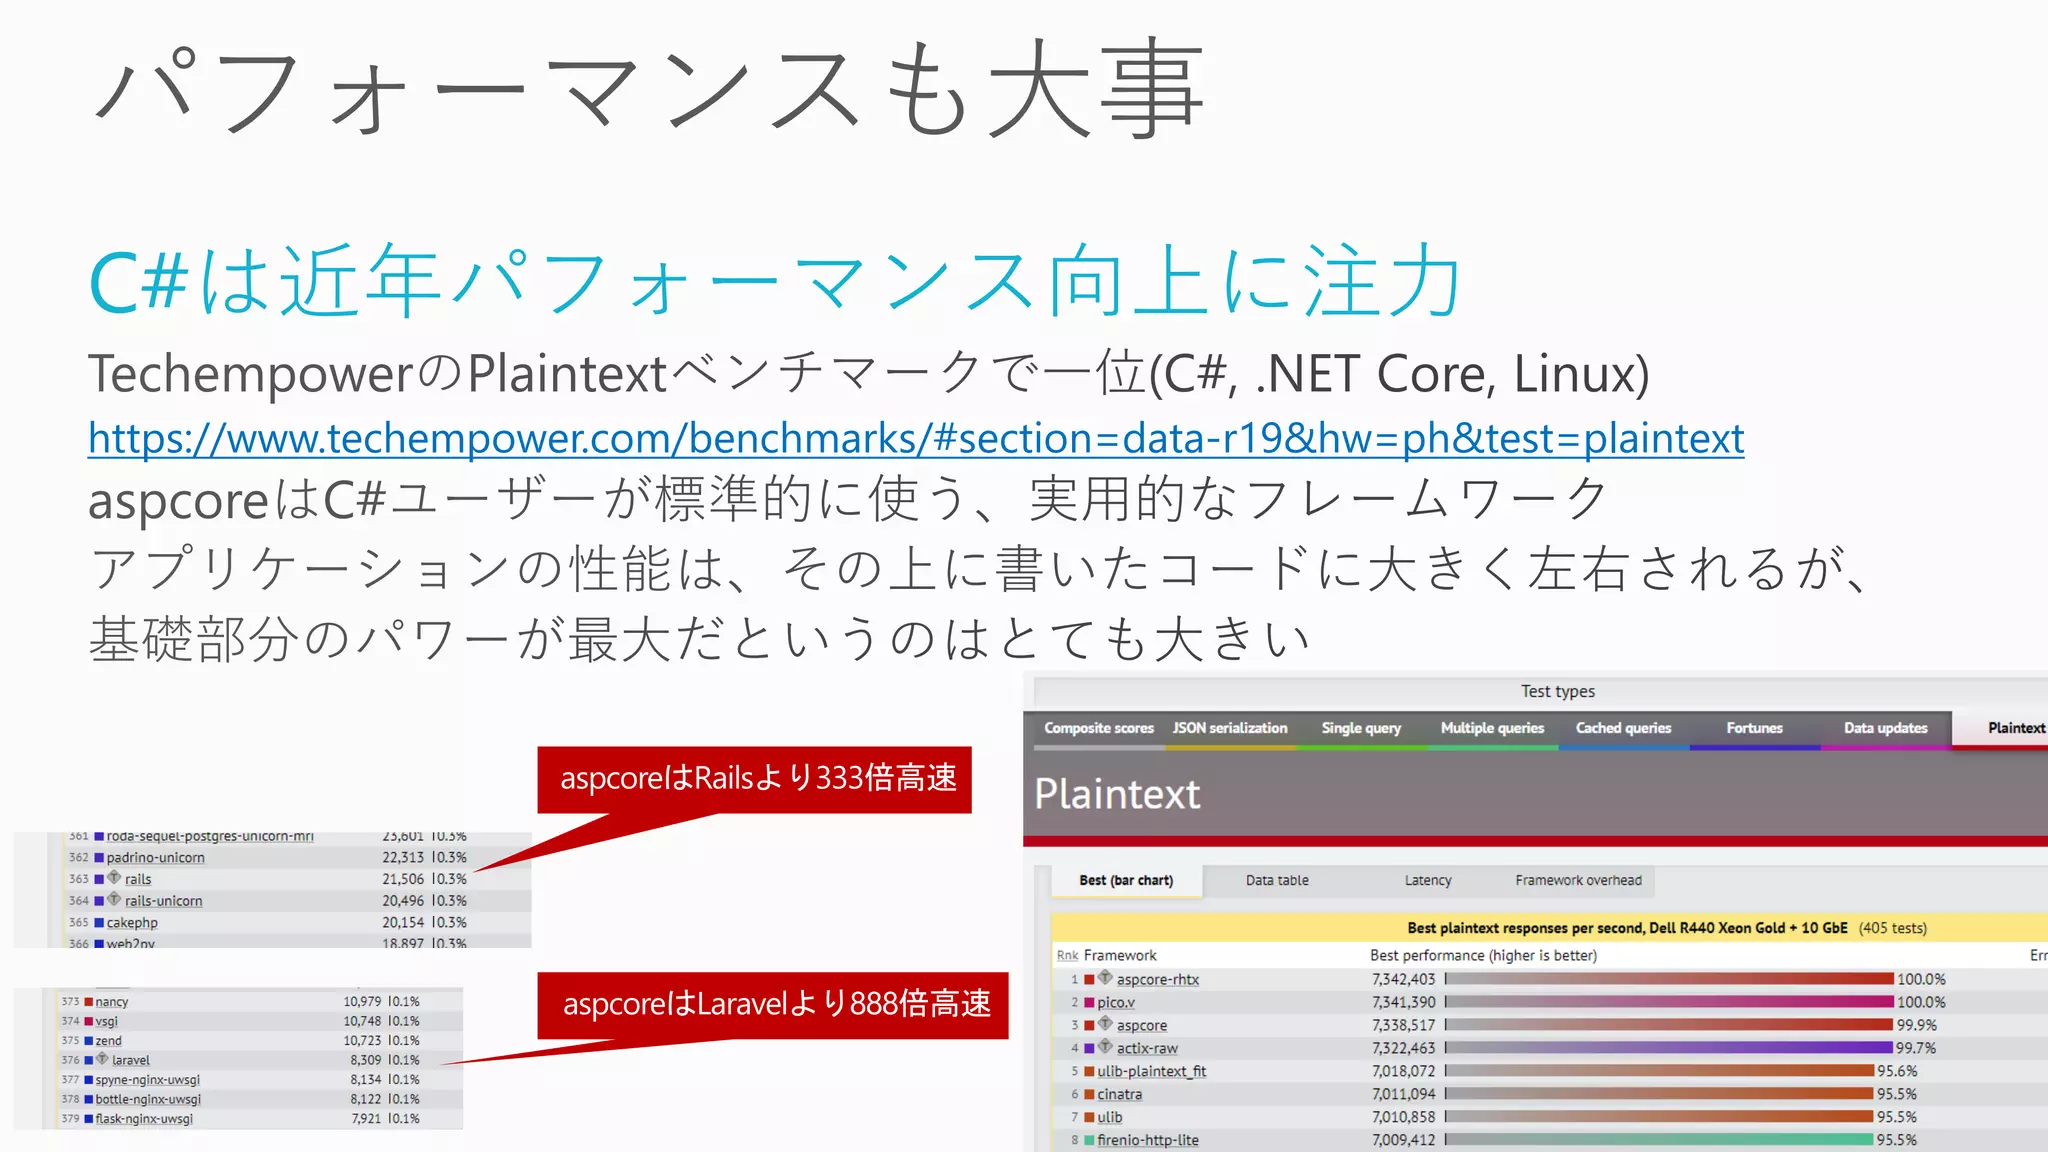Open the techempower.com benchmarks hyperlink
Screen dimensions: 2048x1152
pos(916,438)
